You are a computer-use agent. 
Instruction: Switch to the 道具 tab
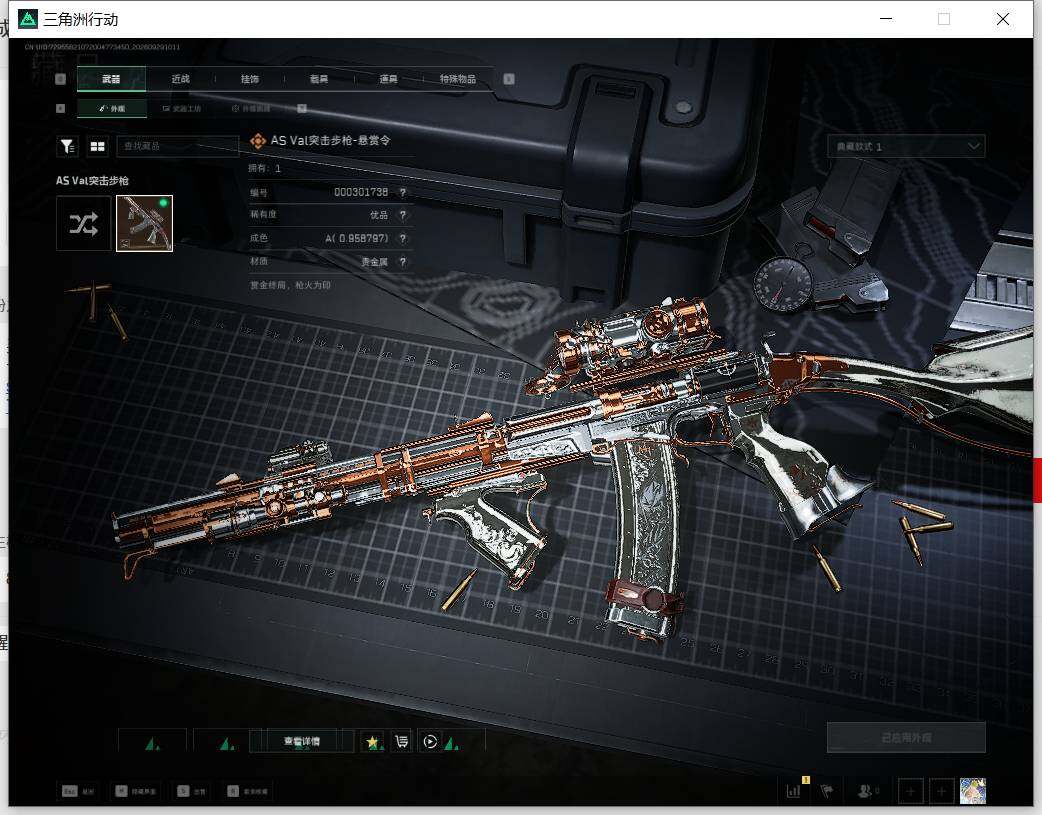coord(389,79)
